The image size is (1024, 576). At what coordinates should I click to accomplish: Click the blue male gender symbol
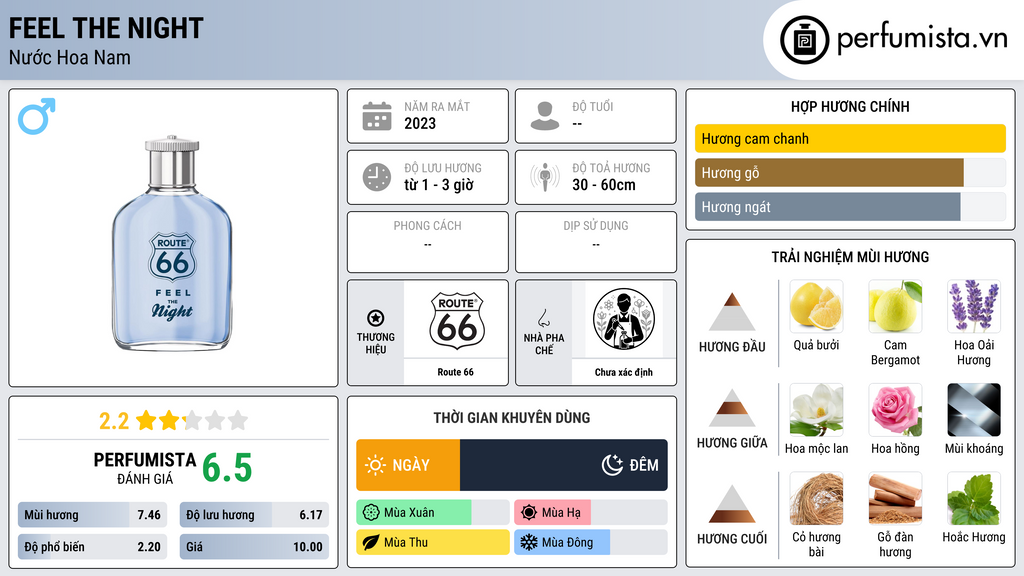(x=37, y=116)
